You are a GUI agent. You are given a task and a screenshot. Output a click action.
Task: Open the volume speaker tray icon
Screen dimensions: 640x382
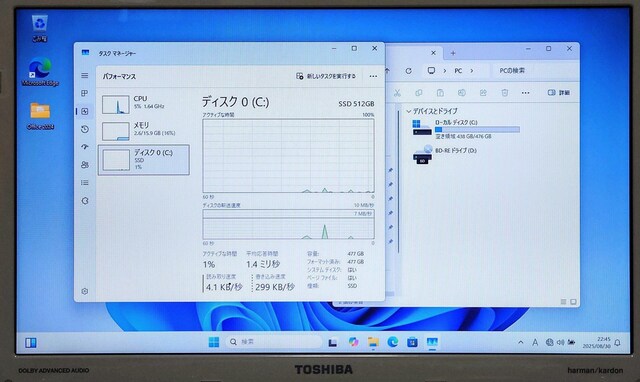pyautogui.click(x=560, y=342)
